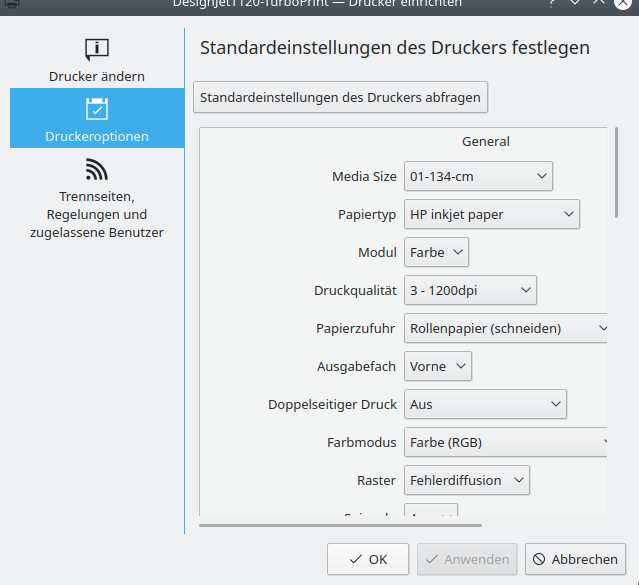Screen dimensions: 639x585
Task: Open the Media Size dropdown
Action: coord(478,176)
